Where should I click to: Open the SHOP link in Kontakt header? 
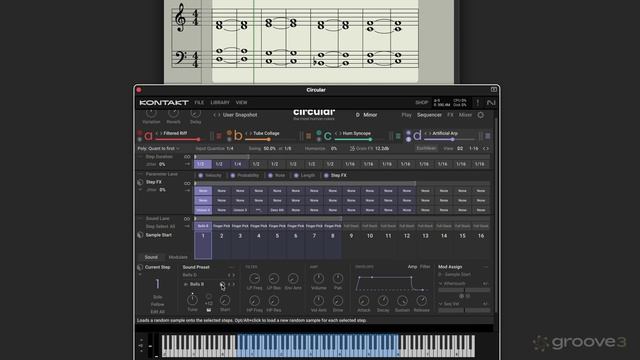click(x=422, y=102)
